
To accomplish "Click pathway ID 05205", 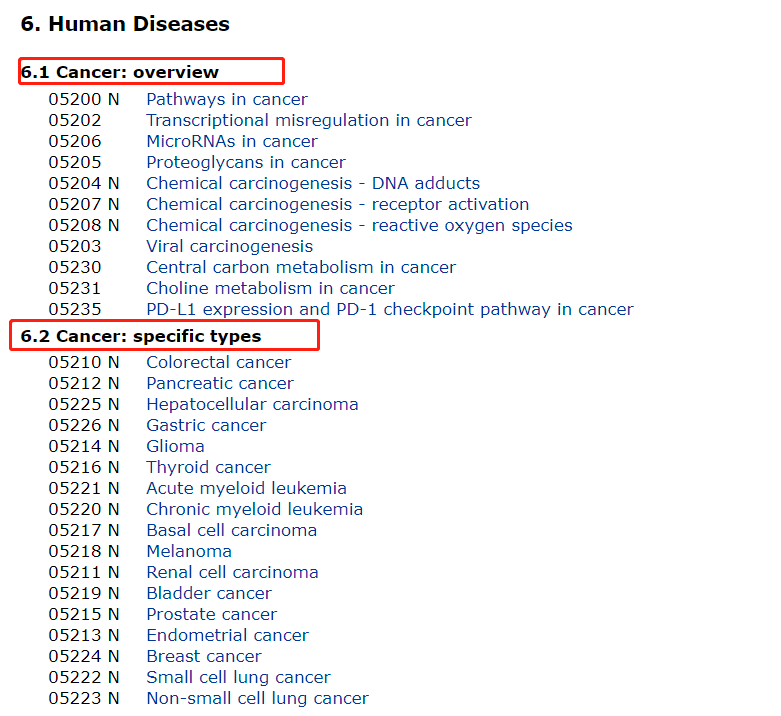I will pyautogui.click(x=75, y=162).
